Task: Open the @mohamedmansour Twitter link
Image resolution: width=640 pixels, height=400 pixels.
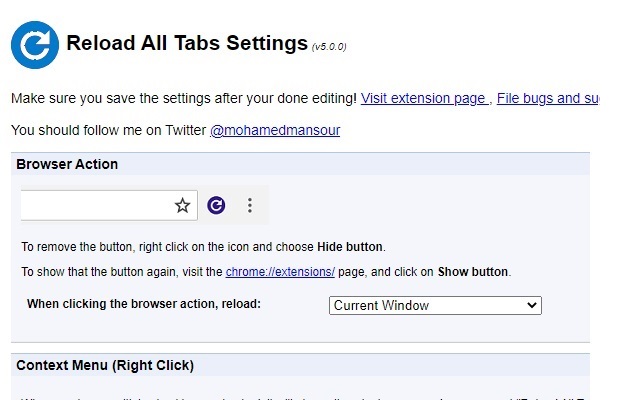Action: [275, 130]
